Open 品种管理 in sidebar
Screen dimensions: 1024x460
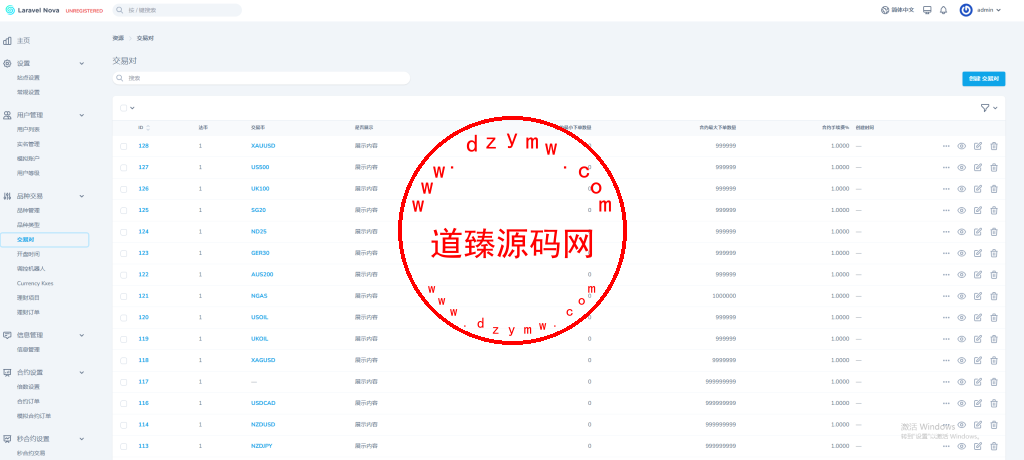[x=28, y=210]
